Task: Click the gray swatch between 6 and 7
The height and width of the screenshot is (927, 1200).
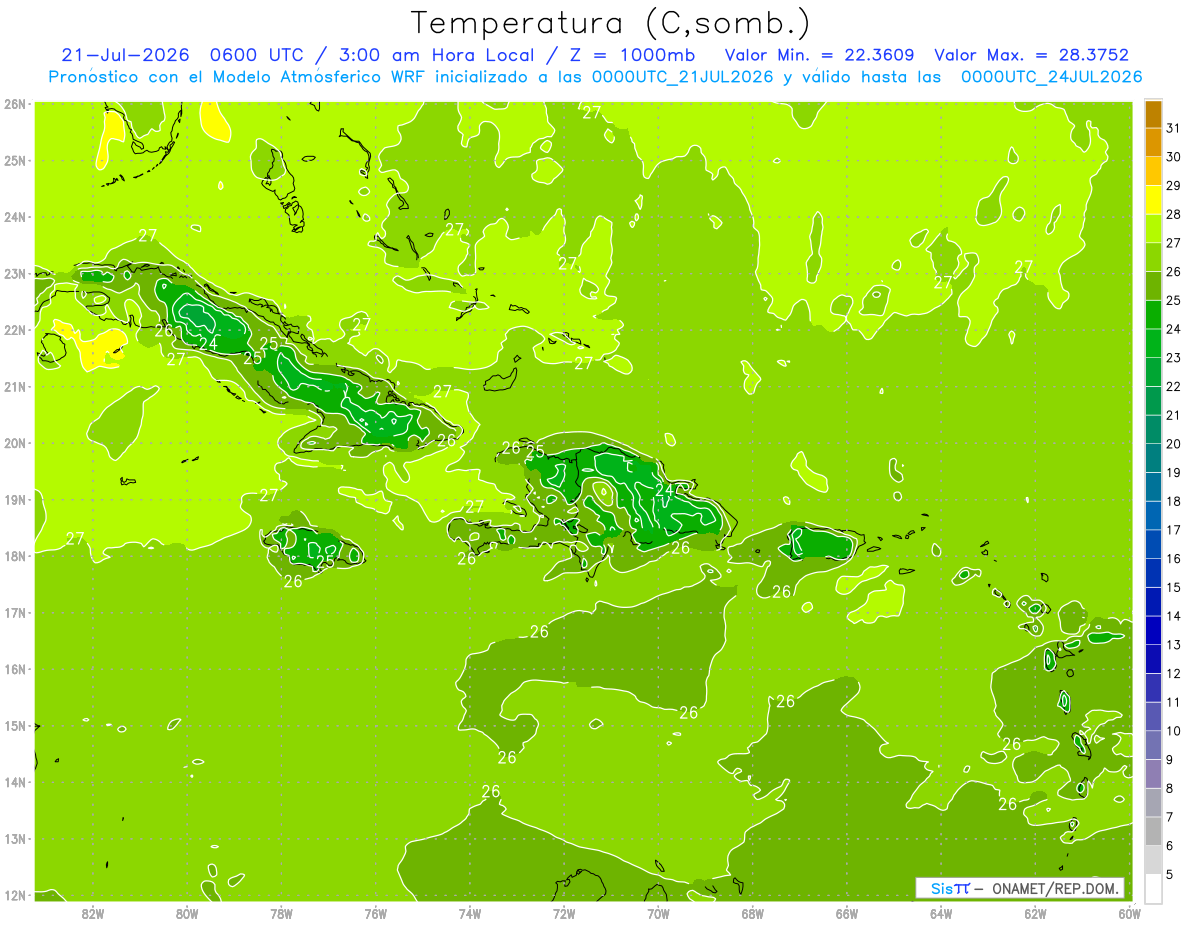Action: [1153, 831]
